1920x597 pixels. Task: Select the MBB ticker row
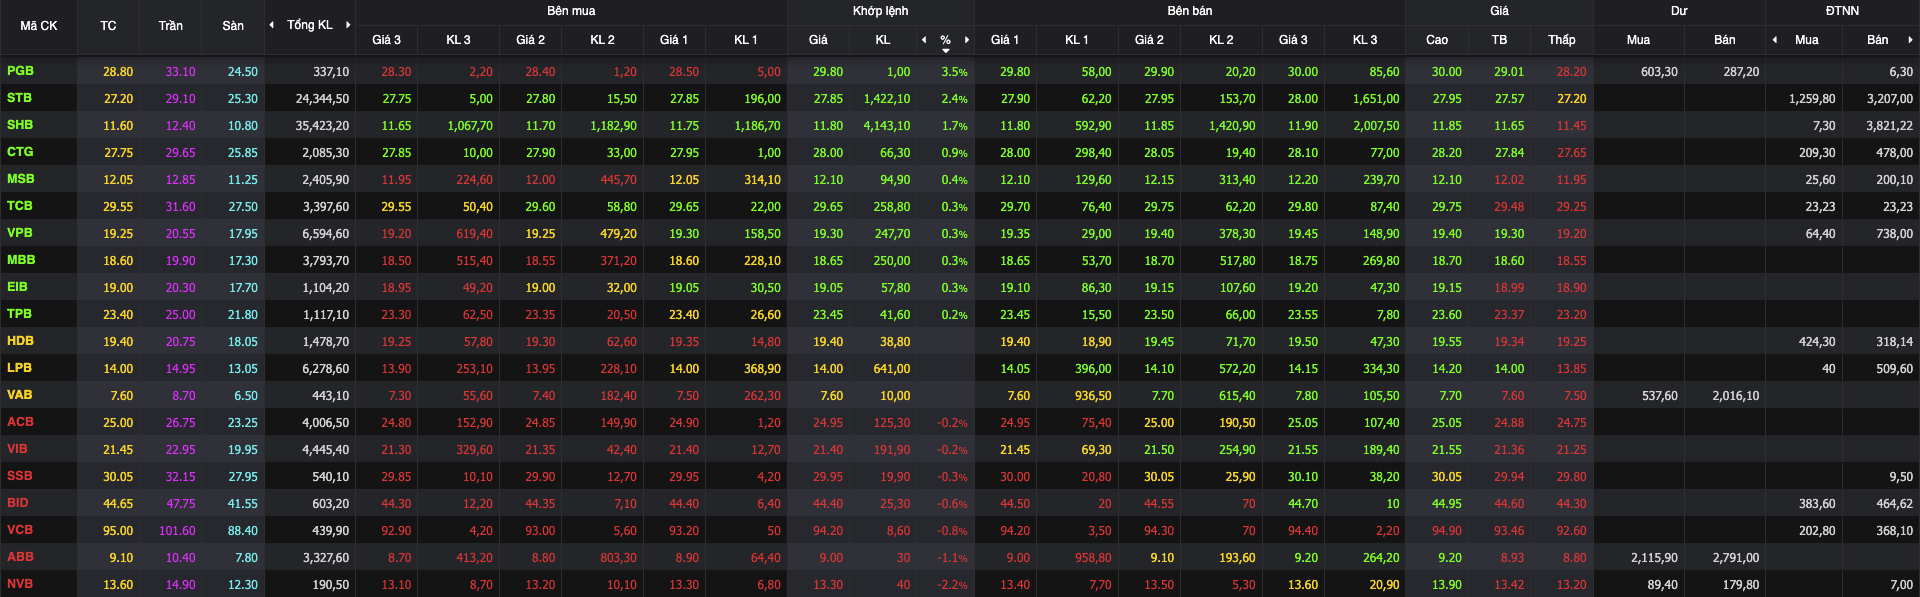click(960, 260)
